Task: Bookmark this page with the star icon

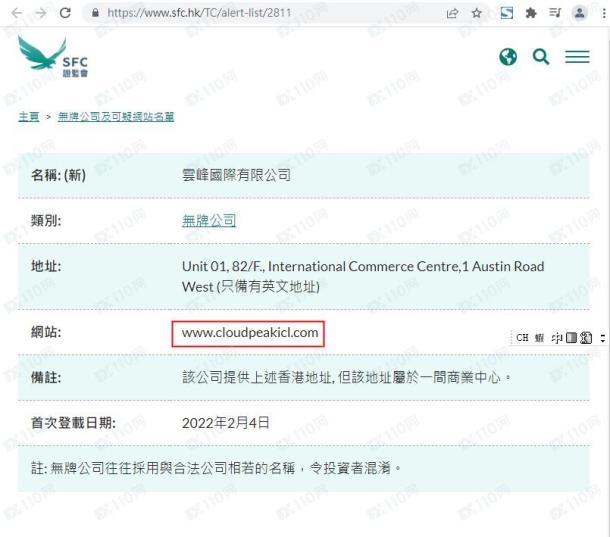Action: pyautogui.click(x=477, y=13)
